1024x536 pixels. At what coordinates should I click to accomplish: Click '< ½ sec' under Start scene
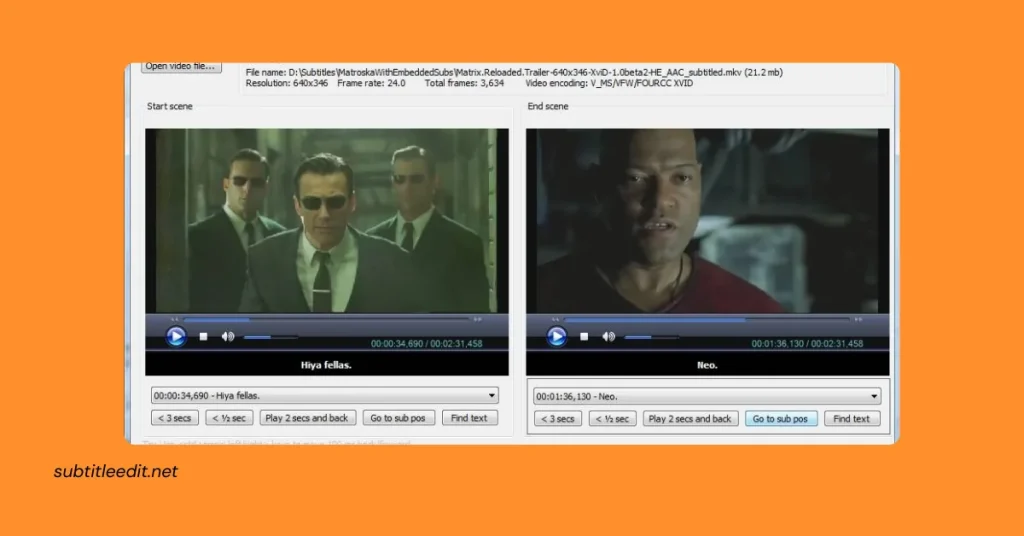click(229, 418)
